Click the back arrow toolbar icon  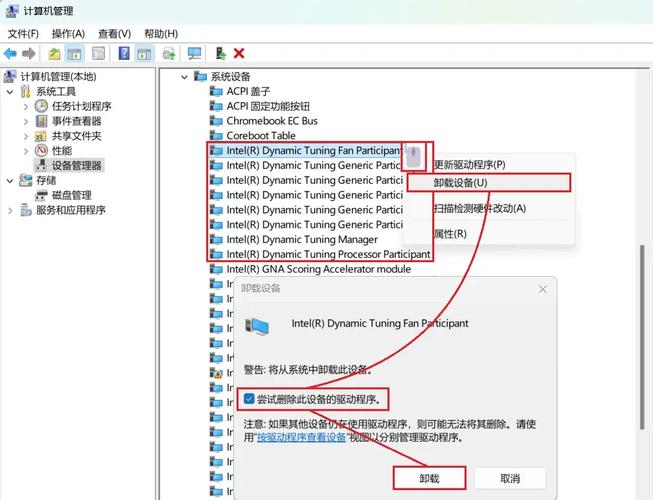click(x=11, y=53)
